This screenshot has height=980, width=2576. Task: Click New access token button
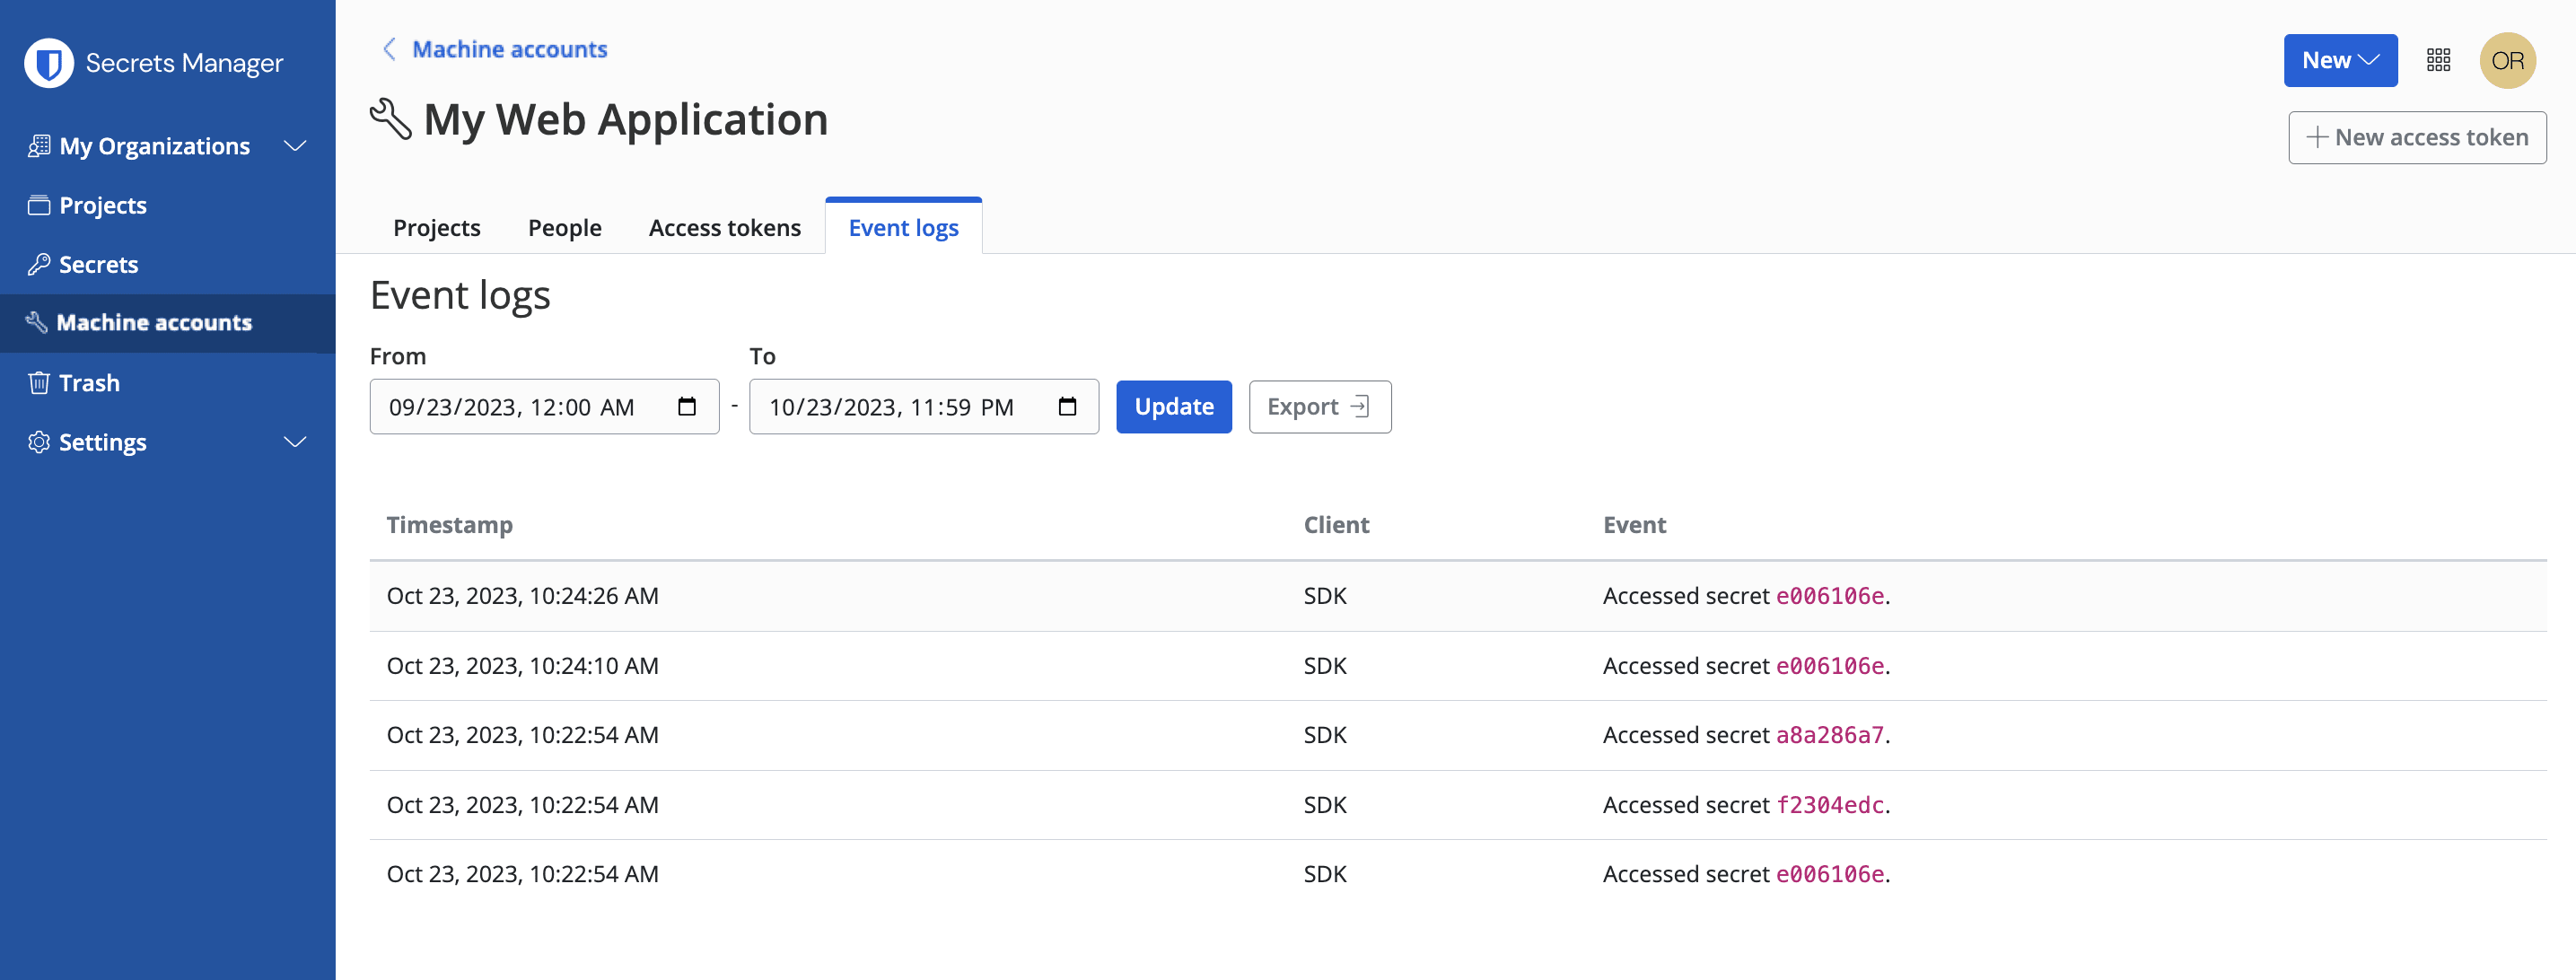click(2416, 136)
